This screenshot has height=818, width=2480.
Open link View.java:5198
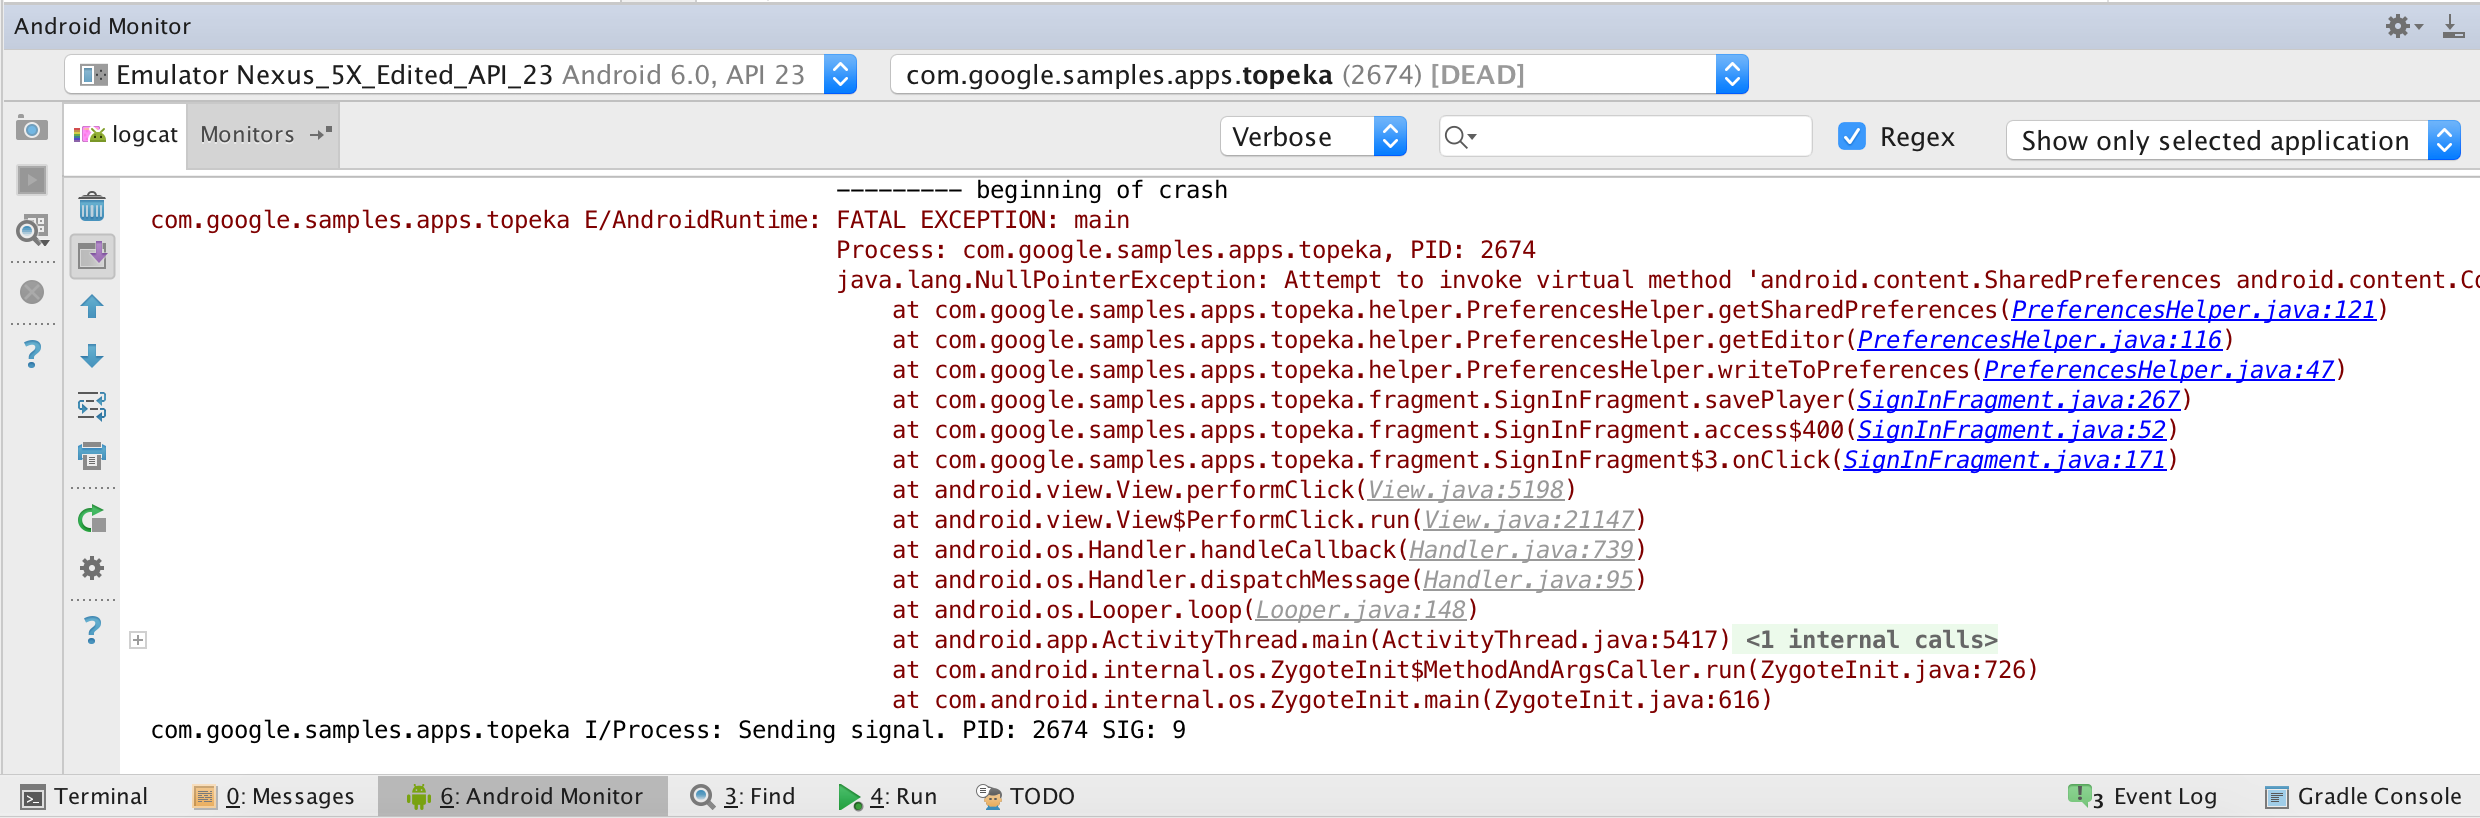(1465, 490)
